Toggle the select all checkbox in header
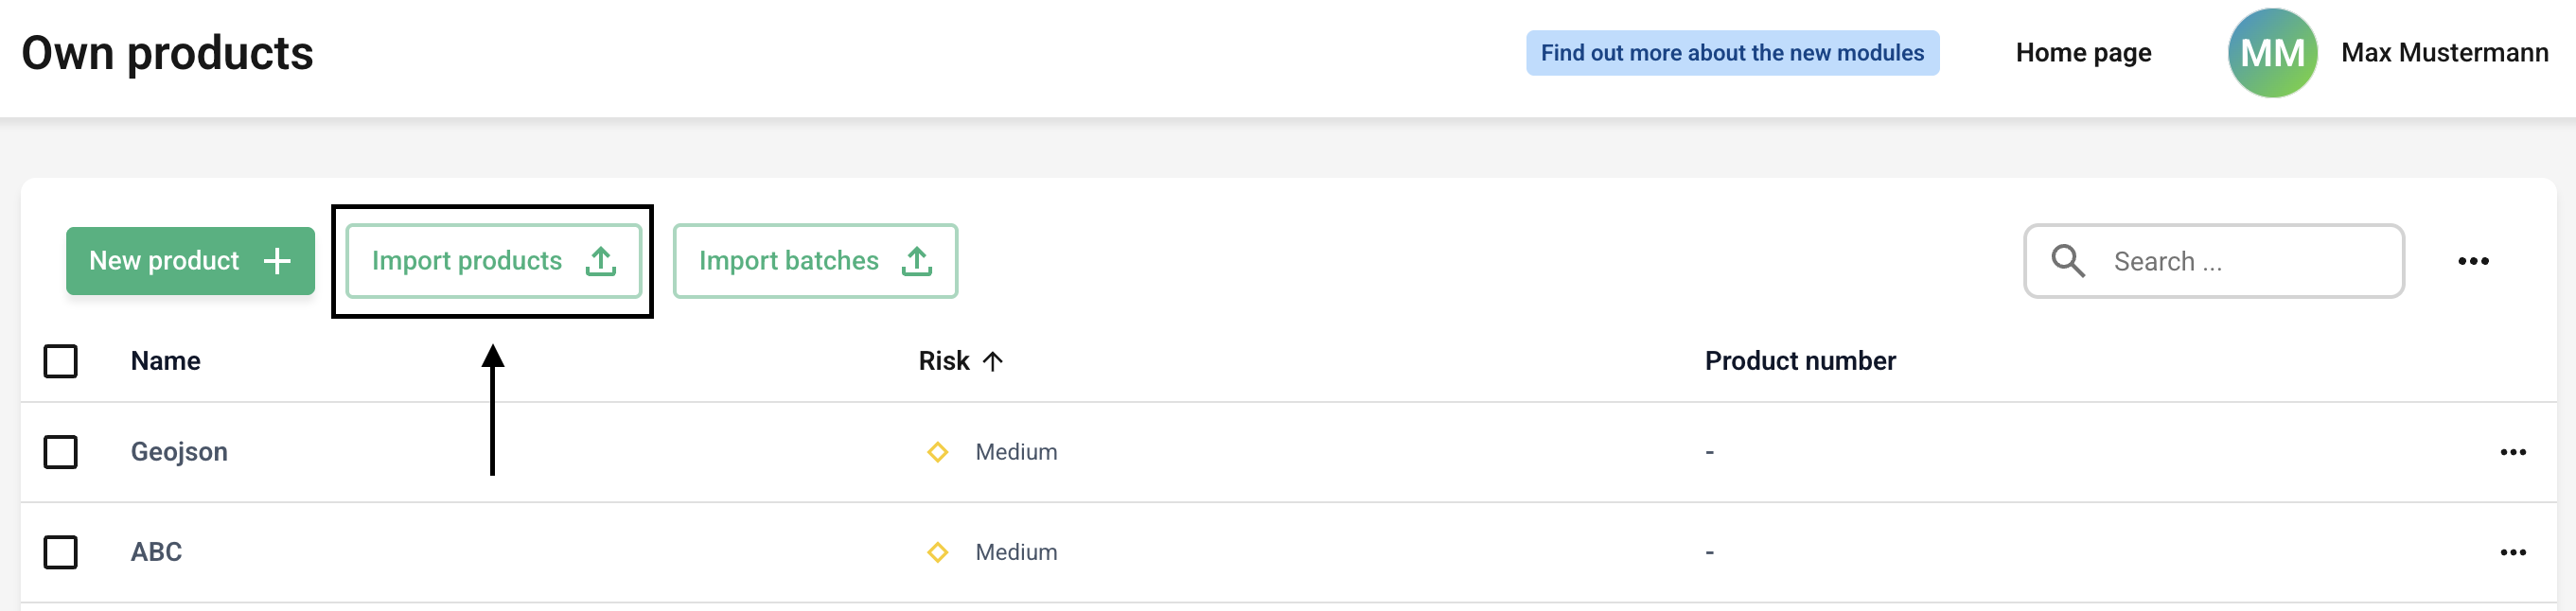The image size is (2576, 611). point(61,361)
